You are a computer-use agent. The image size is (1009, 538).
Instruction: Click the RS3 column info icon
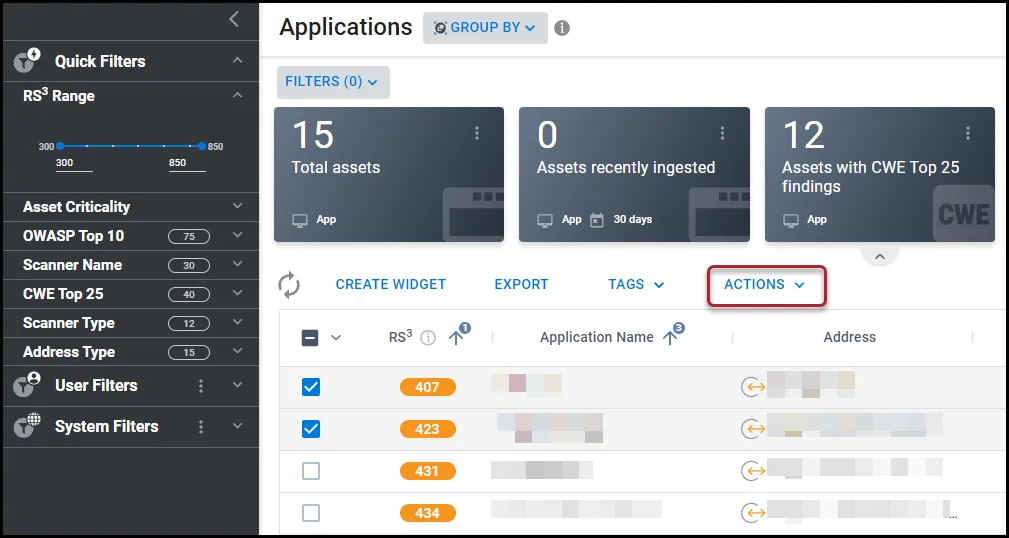tap(428, 338)
